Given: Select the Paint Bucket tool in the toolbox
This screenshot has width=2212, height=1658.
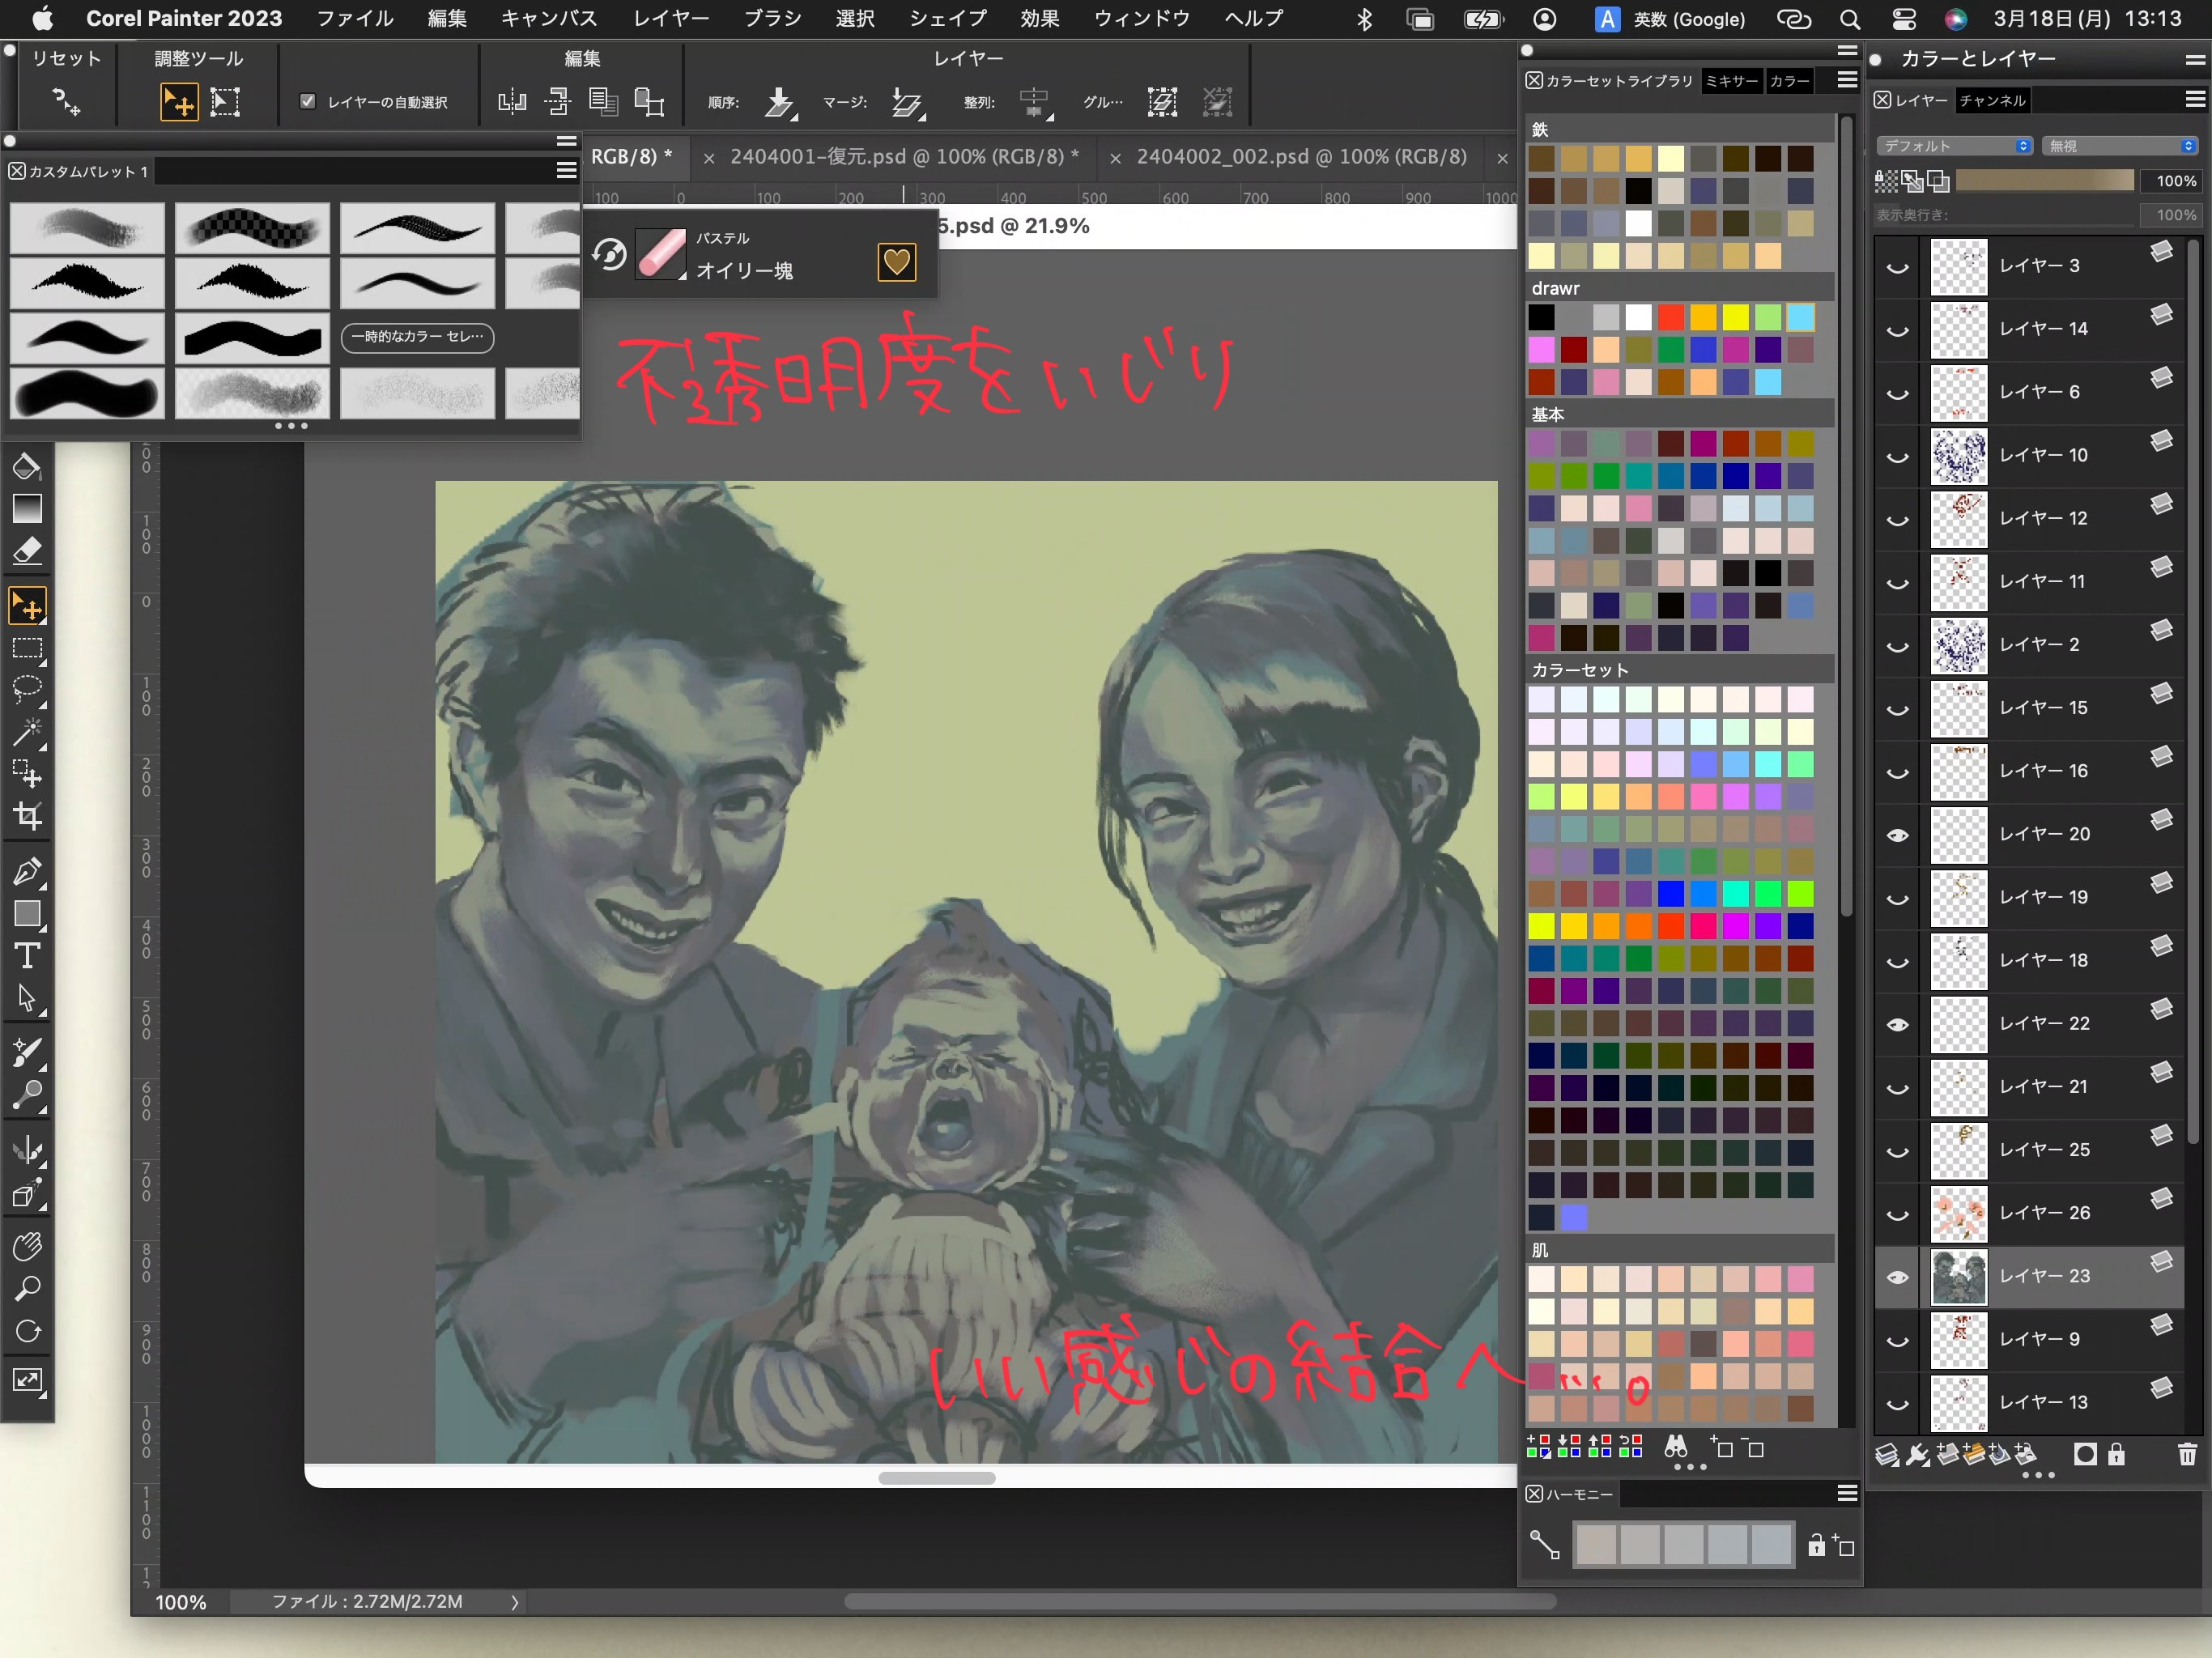Looking at the screenshot, I should point(27,466).
